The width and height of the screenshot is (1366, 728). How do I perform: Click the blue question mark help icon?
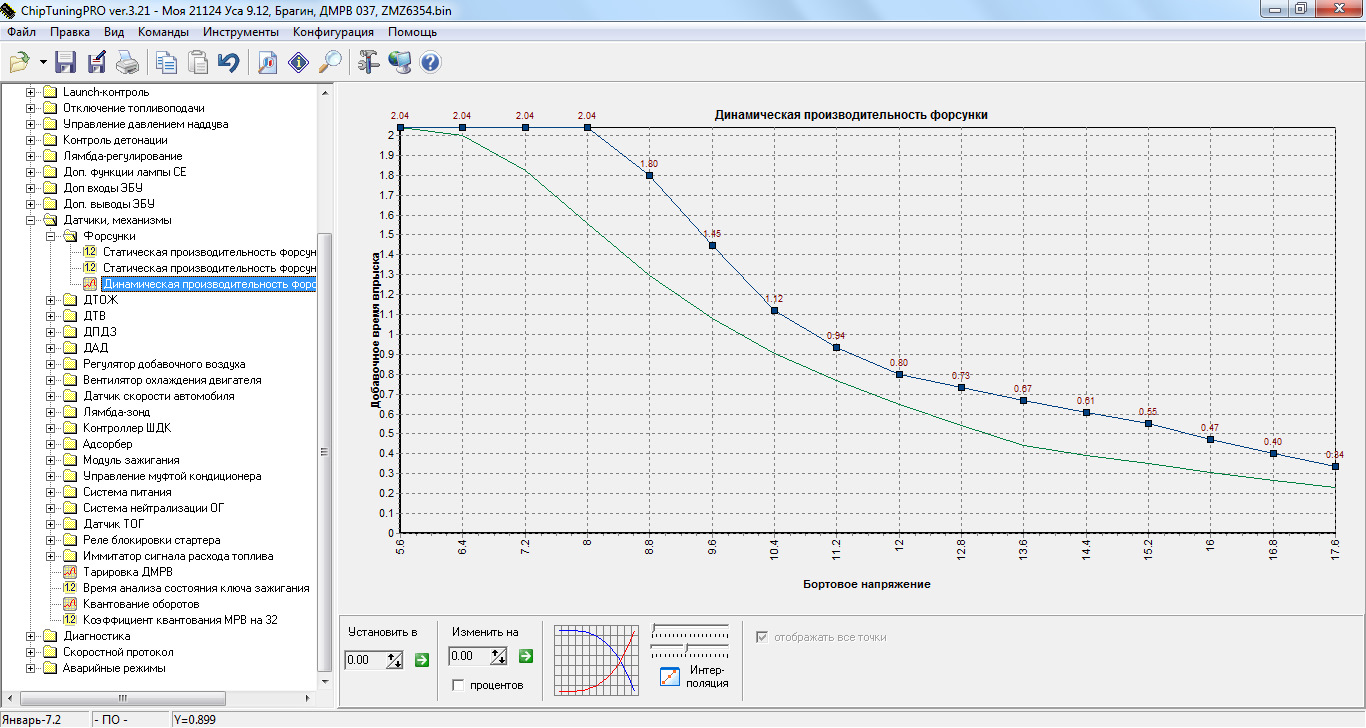(430, 63)
